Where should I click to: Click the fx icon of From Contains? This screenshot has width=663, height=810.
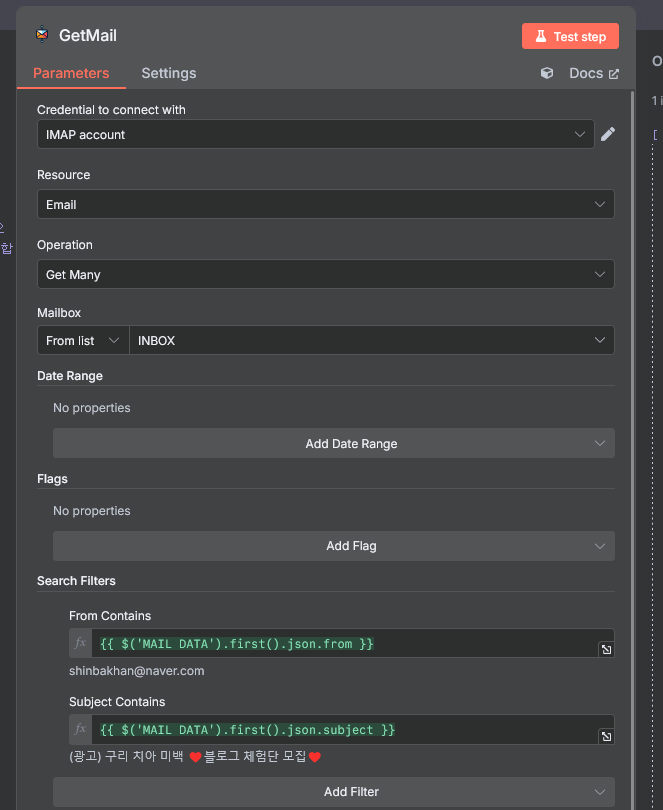coord(81,643)
